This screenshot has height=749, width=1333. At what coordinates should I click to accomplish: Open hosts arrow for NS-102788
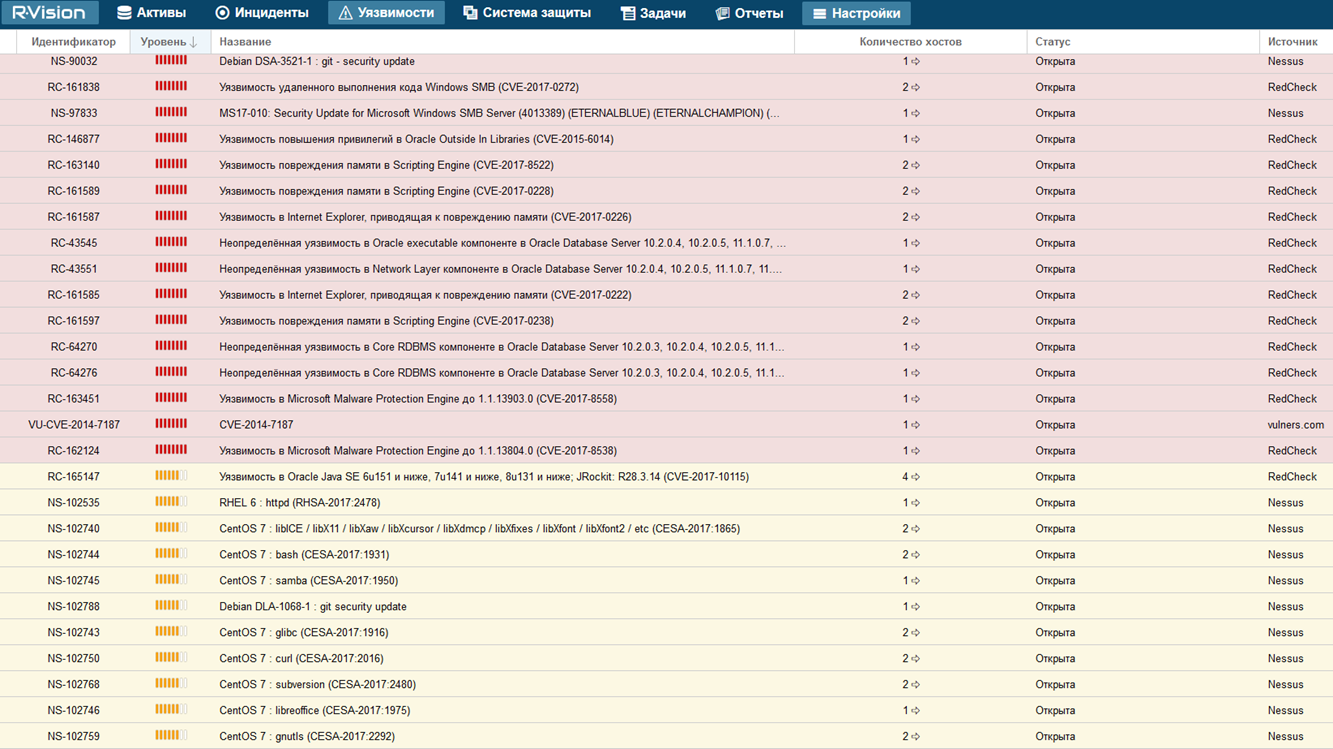(915, 608)
